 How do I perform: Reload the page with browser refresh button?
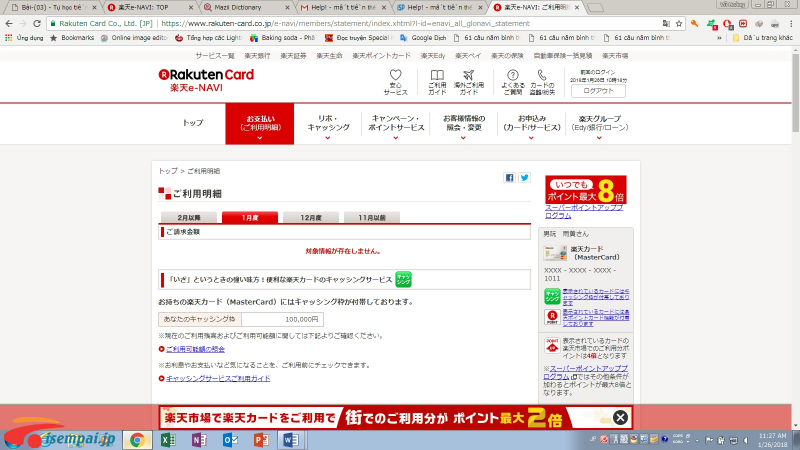(37, 23)
